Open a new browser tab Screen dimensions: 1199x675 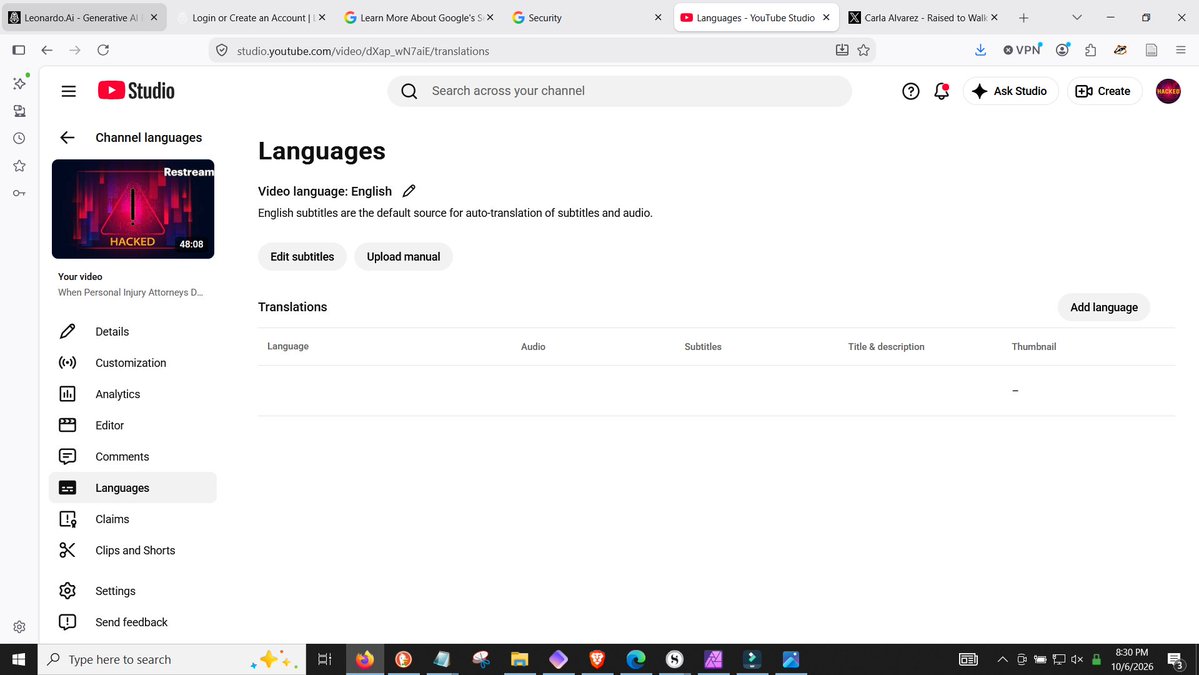(x=1023, y=18)
